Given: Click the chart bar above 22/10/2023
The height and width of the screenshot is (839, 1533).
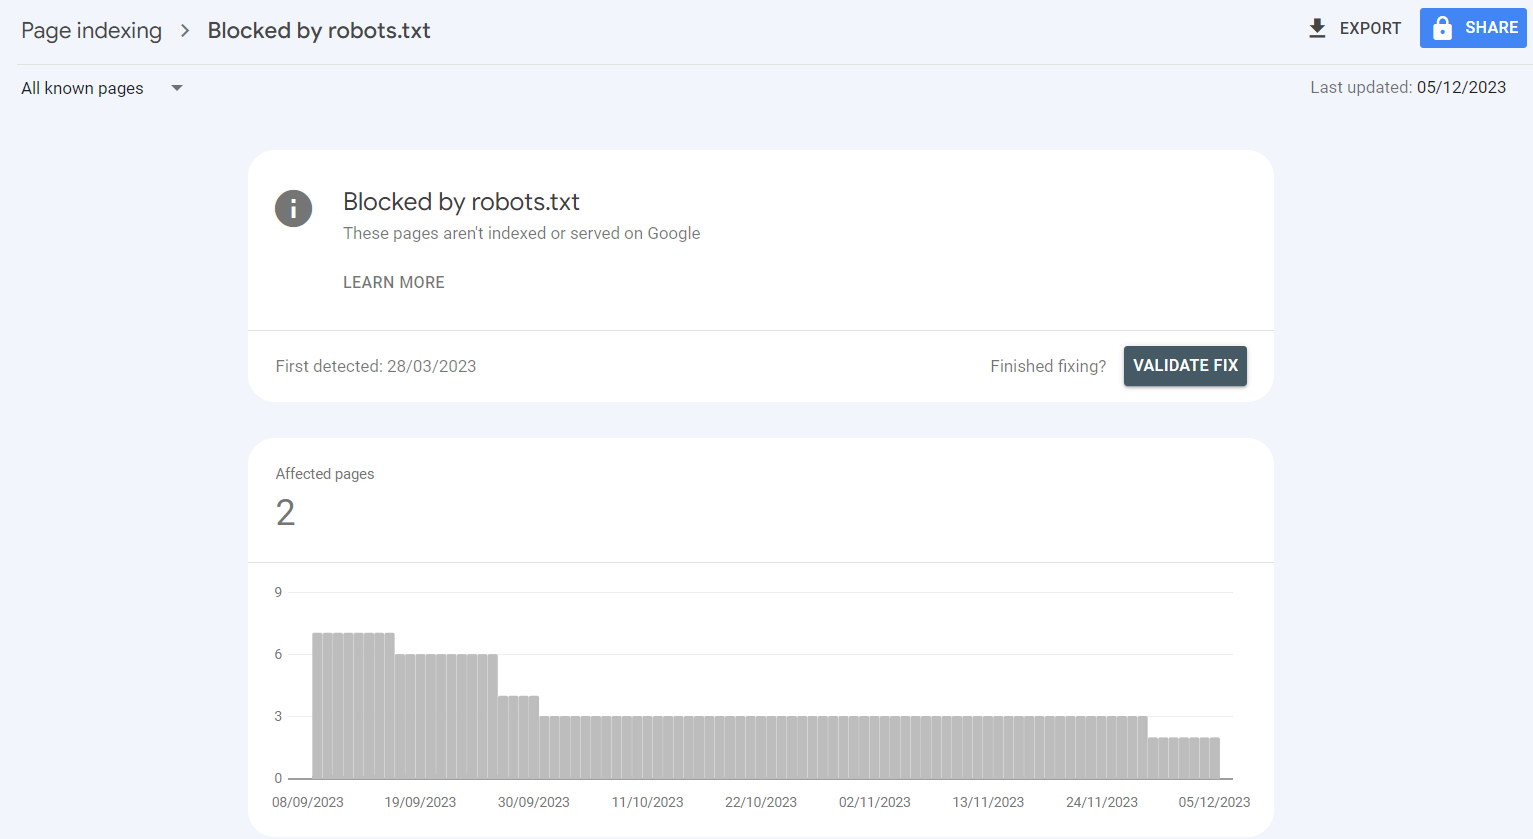Looking at the screenshot, I should (761, 747).
